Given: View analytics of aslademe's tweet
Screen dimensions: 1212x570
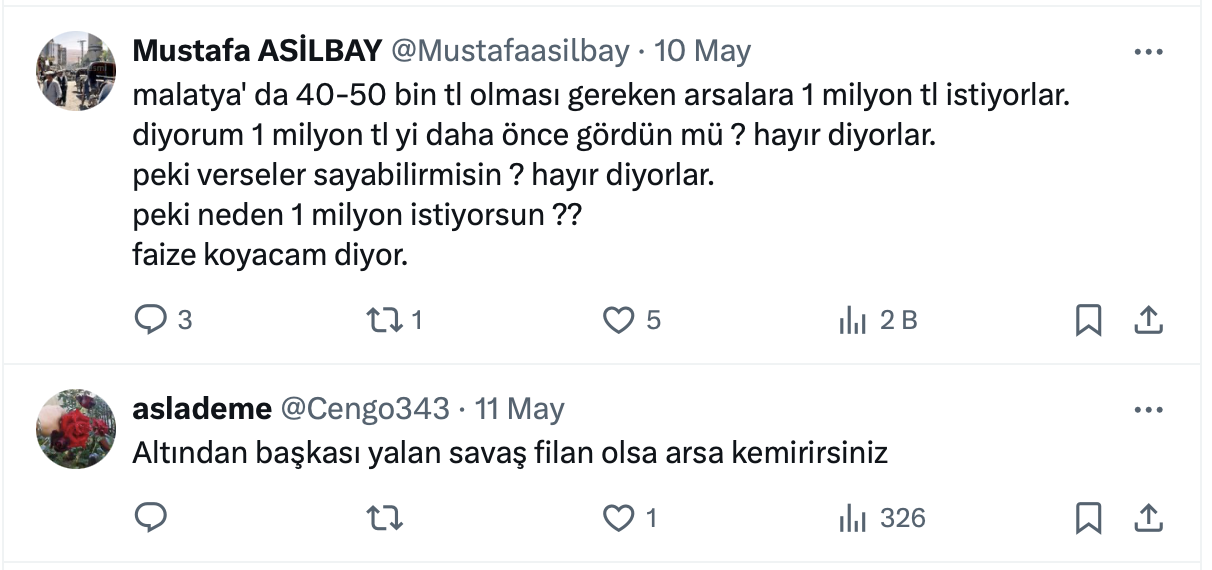Looking at the screenshot, I should [852, 518].
